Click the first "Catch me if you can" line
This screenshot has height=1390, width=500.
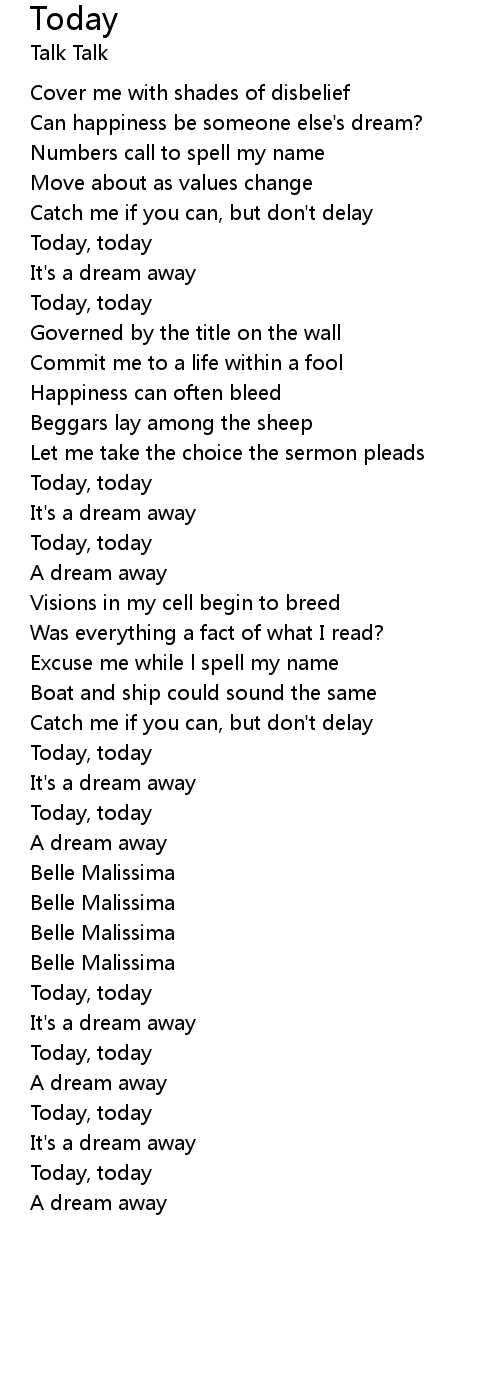(x=201, y=213)
